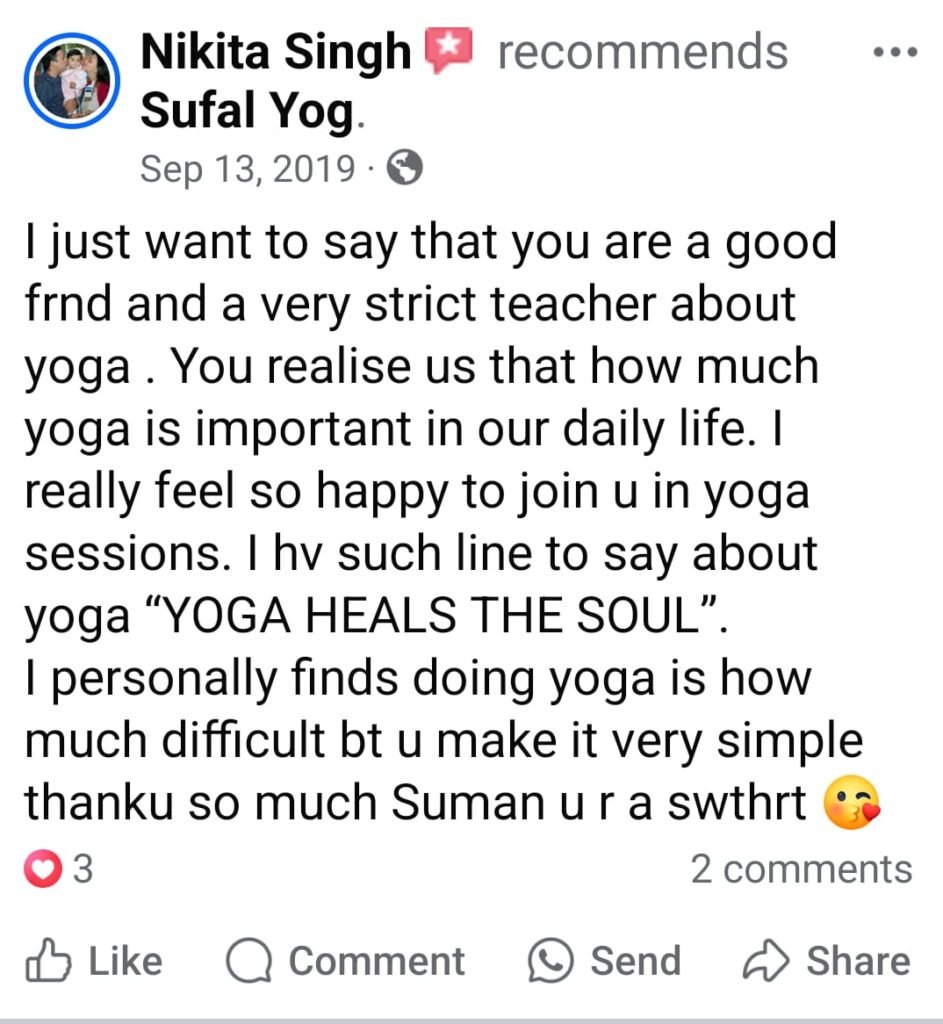Visit the Sufal Yog page
Screen dimensions: 943x1024
[x=248, y=110]
